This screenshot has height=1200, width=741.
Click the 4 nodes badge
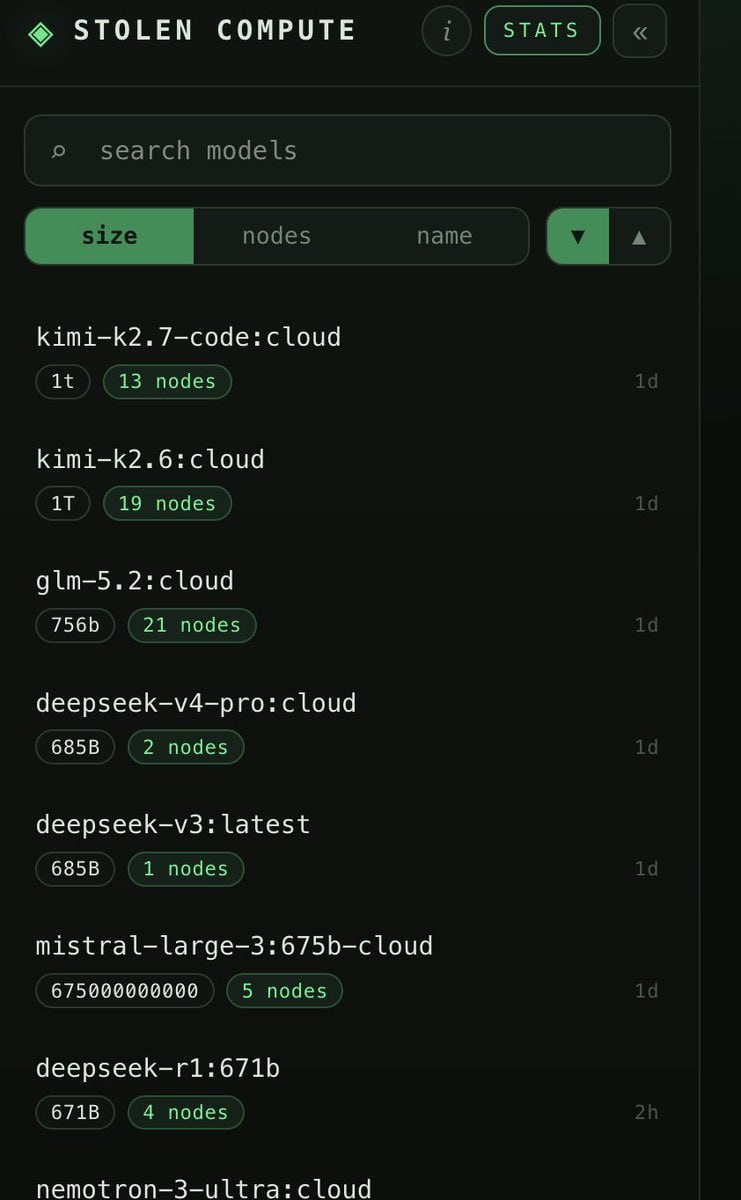186,1112
